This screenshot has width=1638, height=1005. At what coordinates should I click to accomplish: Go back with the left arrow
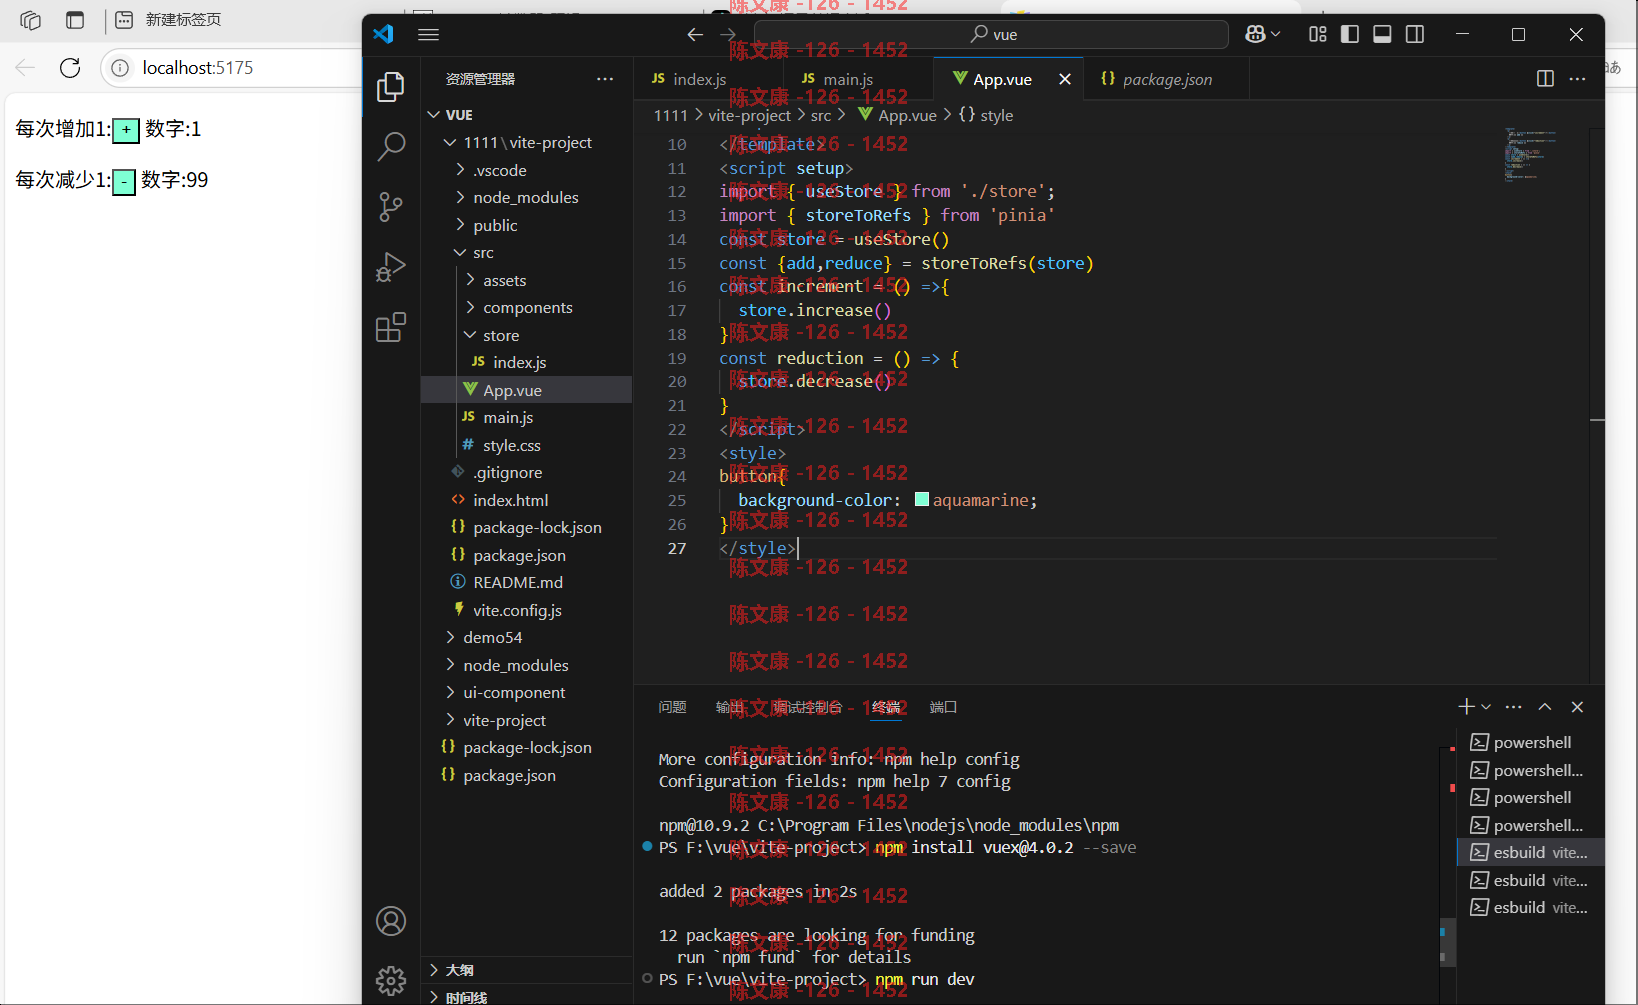coord(695,34)
